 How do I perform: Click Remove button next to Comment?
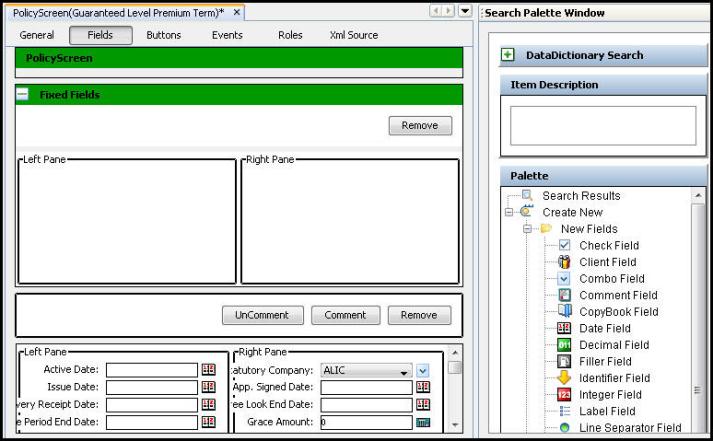[419, 315]
